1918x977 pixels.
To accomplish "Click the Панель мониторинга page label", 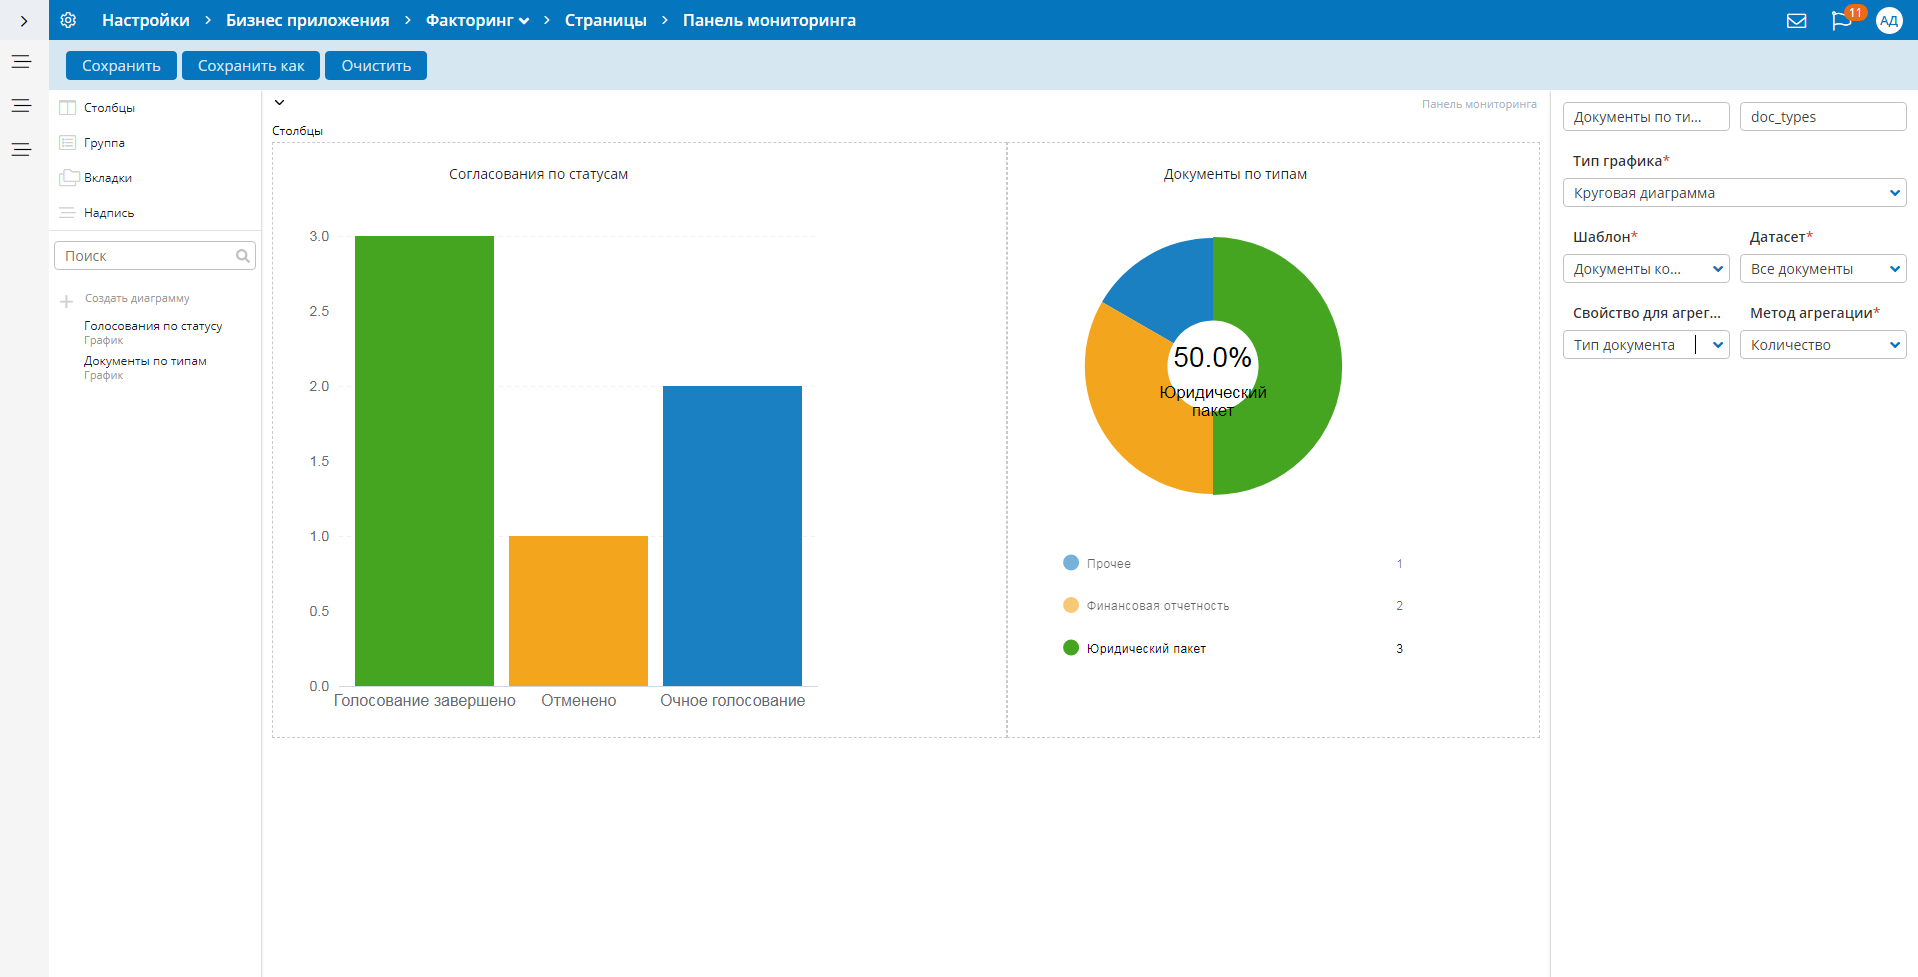I will coord(1479,104).
